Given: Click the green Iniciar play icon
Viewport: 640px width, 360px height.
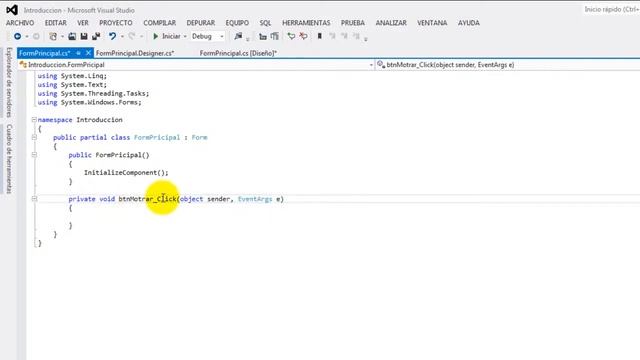Looking at the screenshot, I should click(156, 36).
